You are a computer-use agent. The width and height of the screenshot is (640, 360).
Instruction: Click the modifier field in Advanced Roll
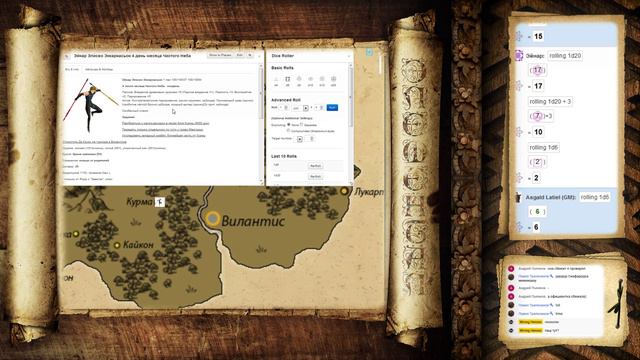[320, 108]
